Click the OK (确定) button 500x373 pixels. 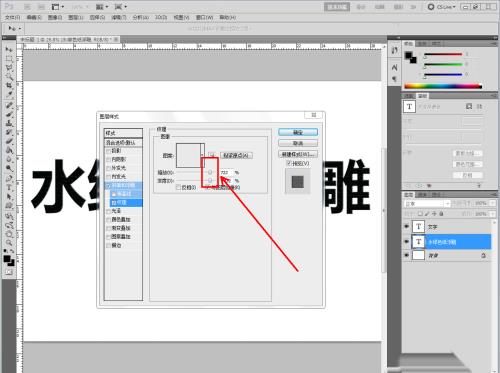pyautogui.click(x=298, y=132)
